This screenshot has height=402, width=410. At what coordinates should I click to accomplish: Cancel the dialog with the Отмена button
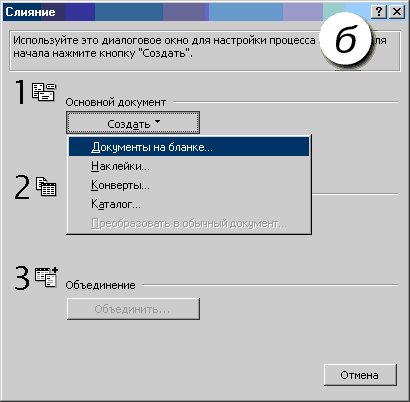tap(360, 375)
